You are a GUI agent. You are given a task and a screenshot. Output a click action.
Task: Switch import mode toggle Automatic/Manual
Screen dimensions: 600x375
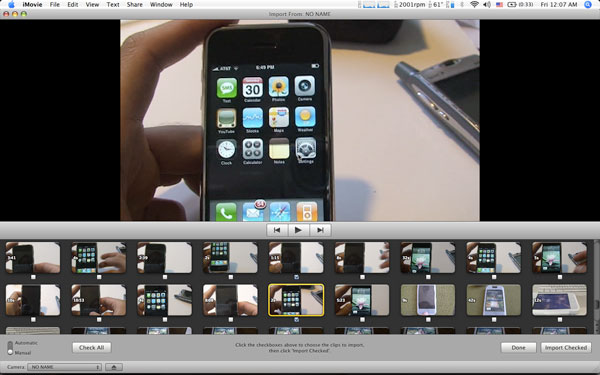(10, 348)
